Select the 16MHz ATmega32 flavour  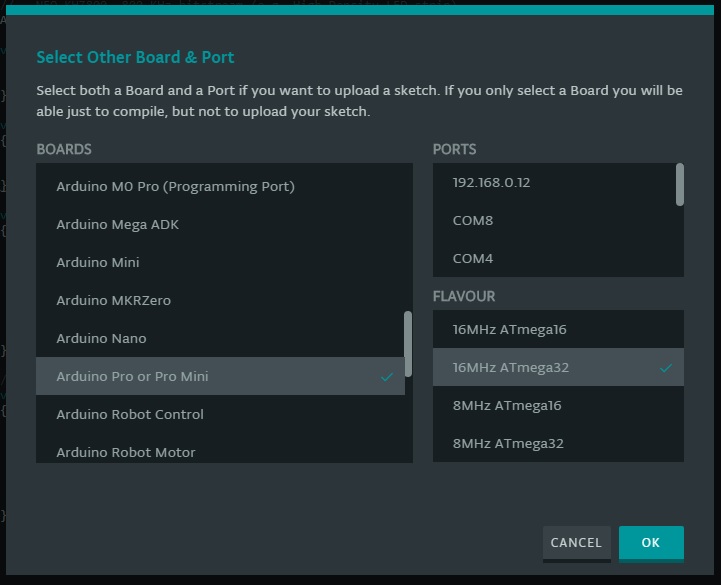point(510,367)
